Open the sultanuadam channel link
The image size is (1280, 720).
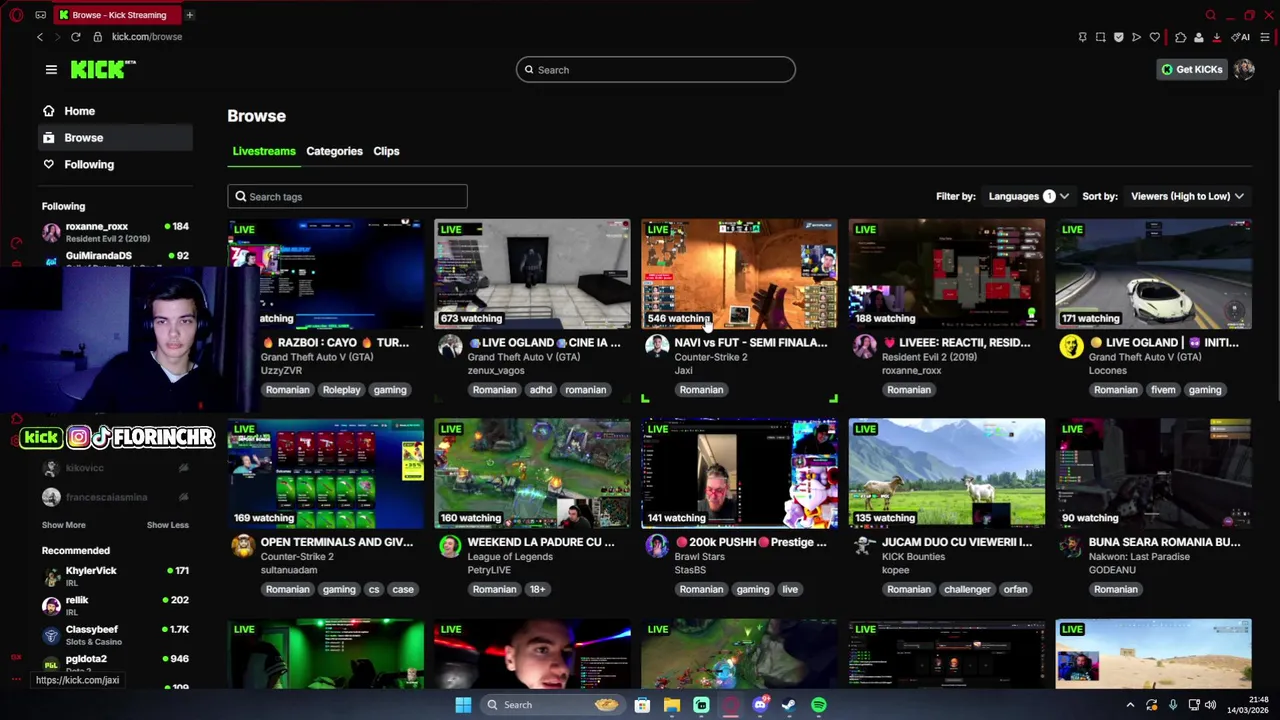(289, 570)
